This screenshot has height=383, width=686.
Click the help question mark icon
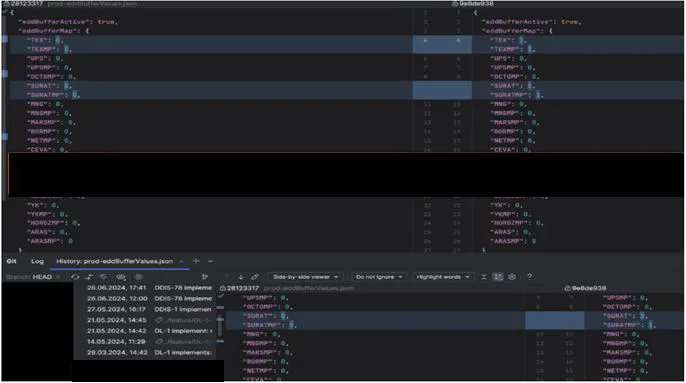point(529,277)
